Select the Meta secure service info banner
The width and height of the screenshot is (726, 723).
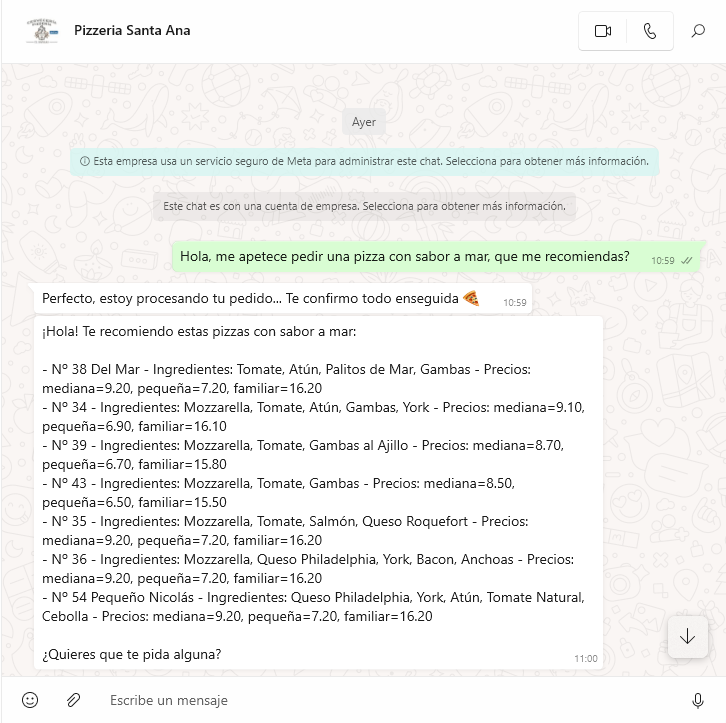coord(364,161)
